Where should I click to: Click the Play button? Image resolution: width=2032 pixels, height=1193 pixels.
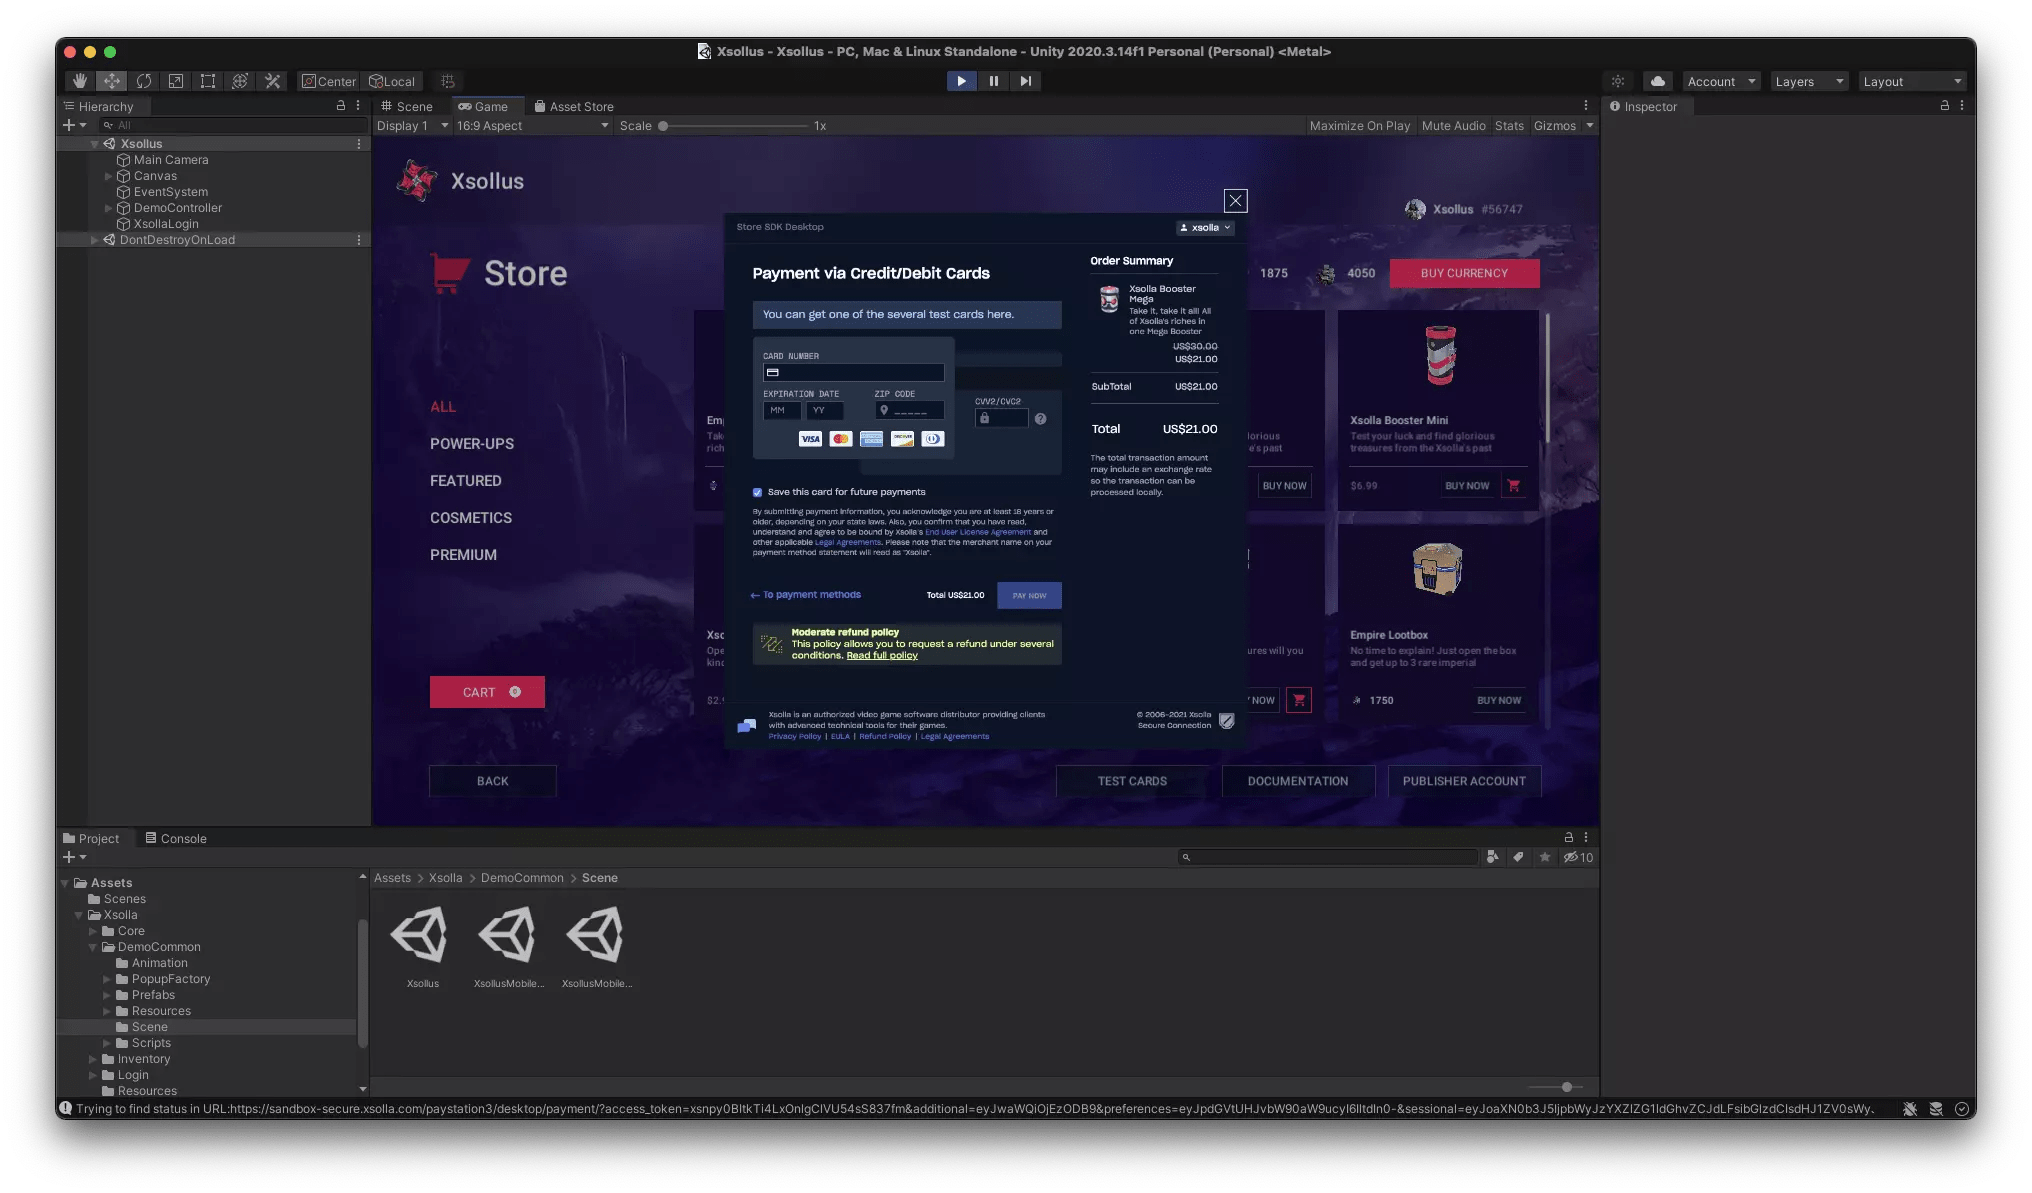point(961,81)
